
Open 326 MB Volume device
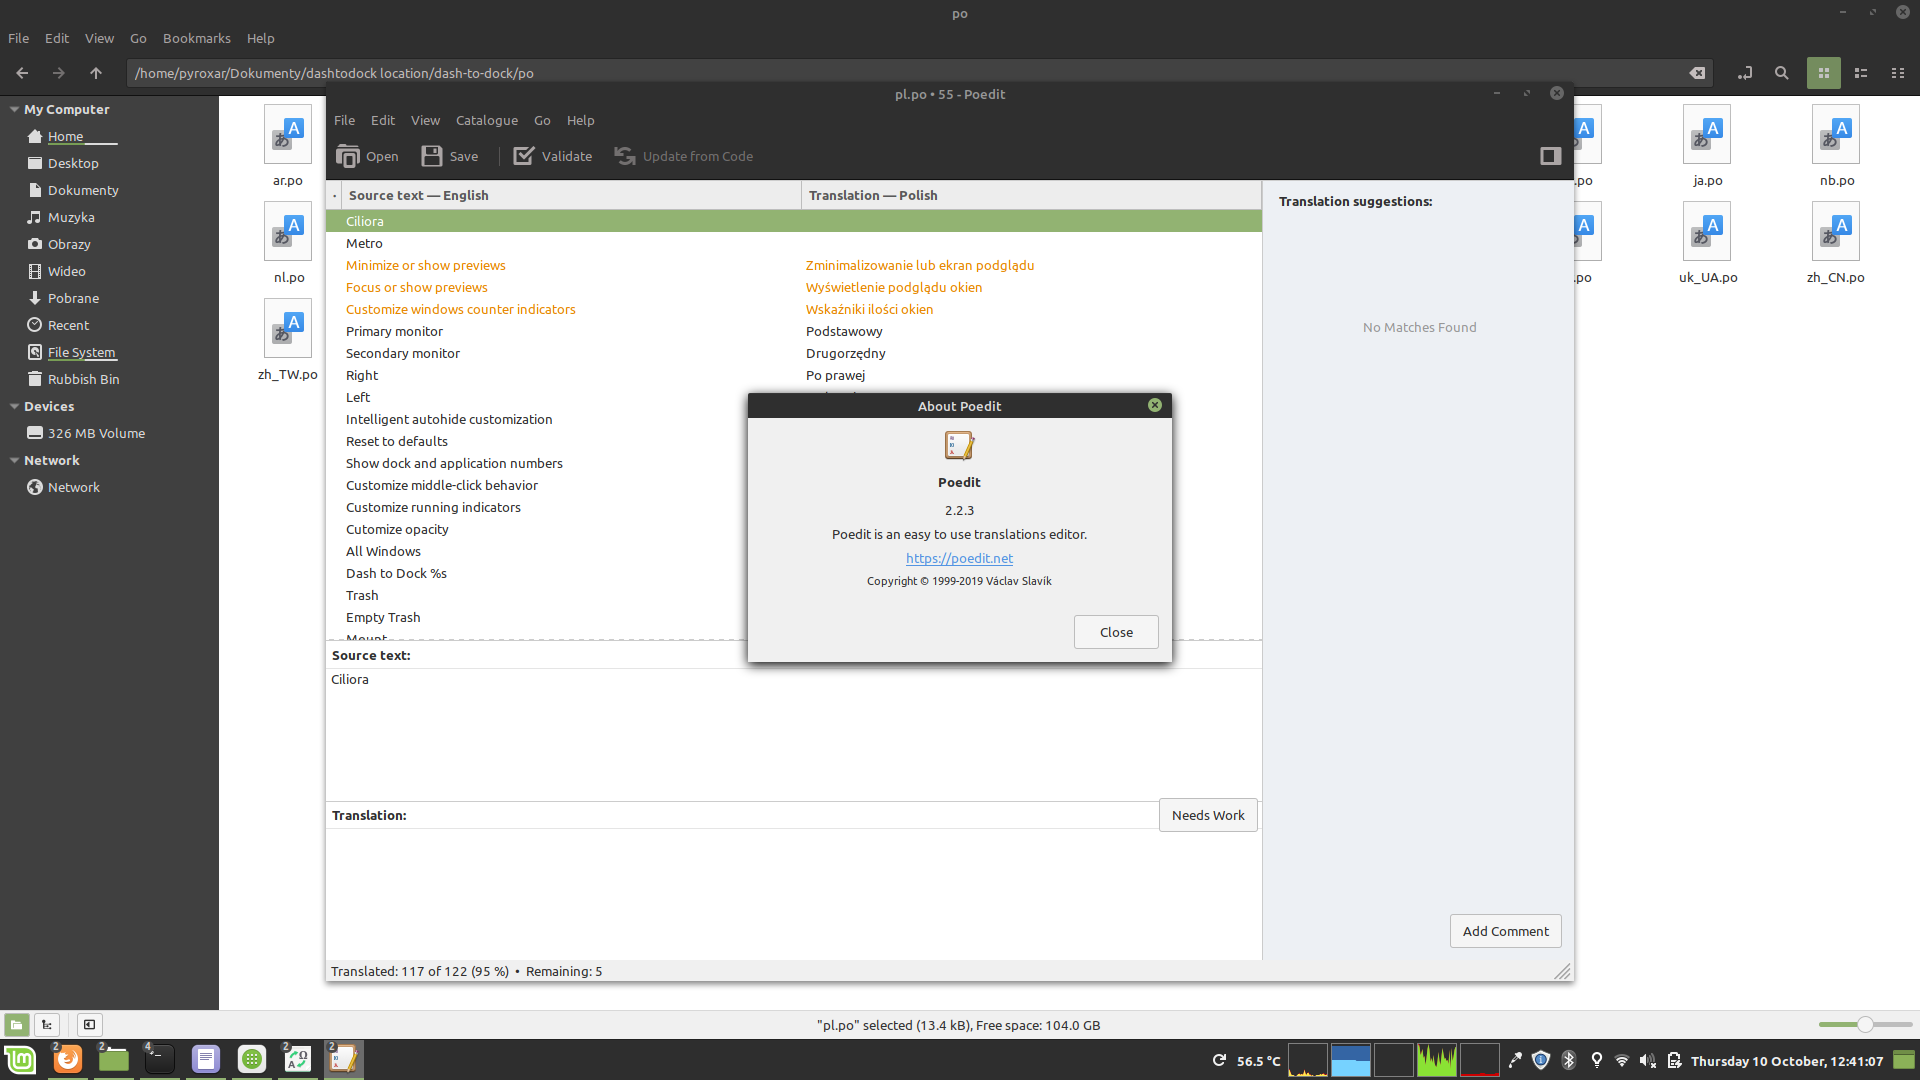[x=96, y=433]
